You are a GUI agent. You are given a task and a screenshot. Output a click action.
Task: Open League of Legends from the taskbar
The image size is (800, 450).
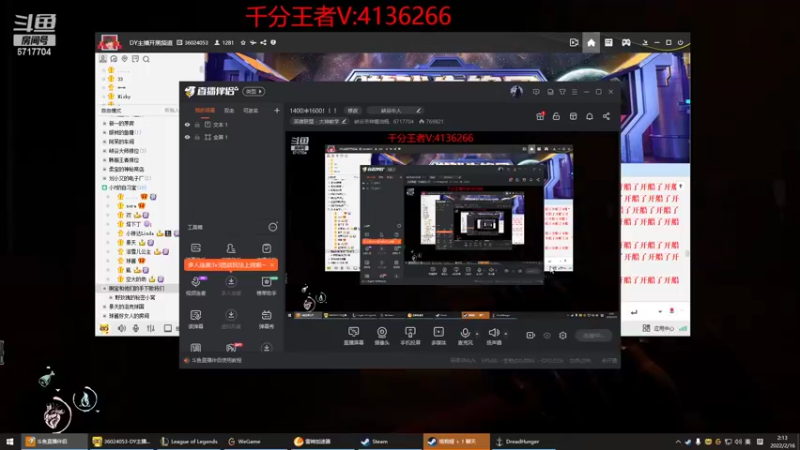tap(189, 442)
